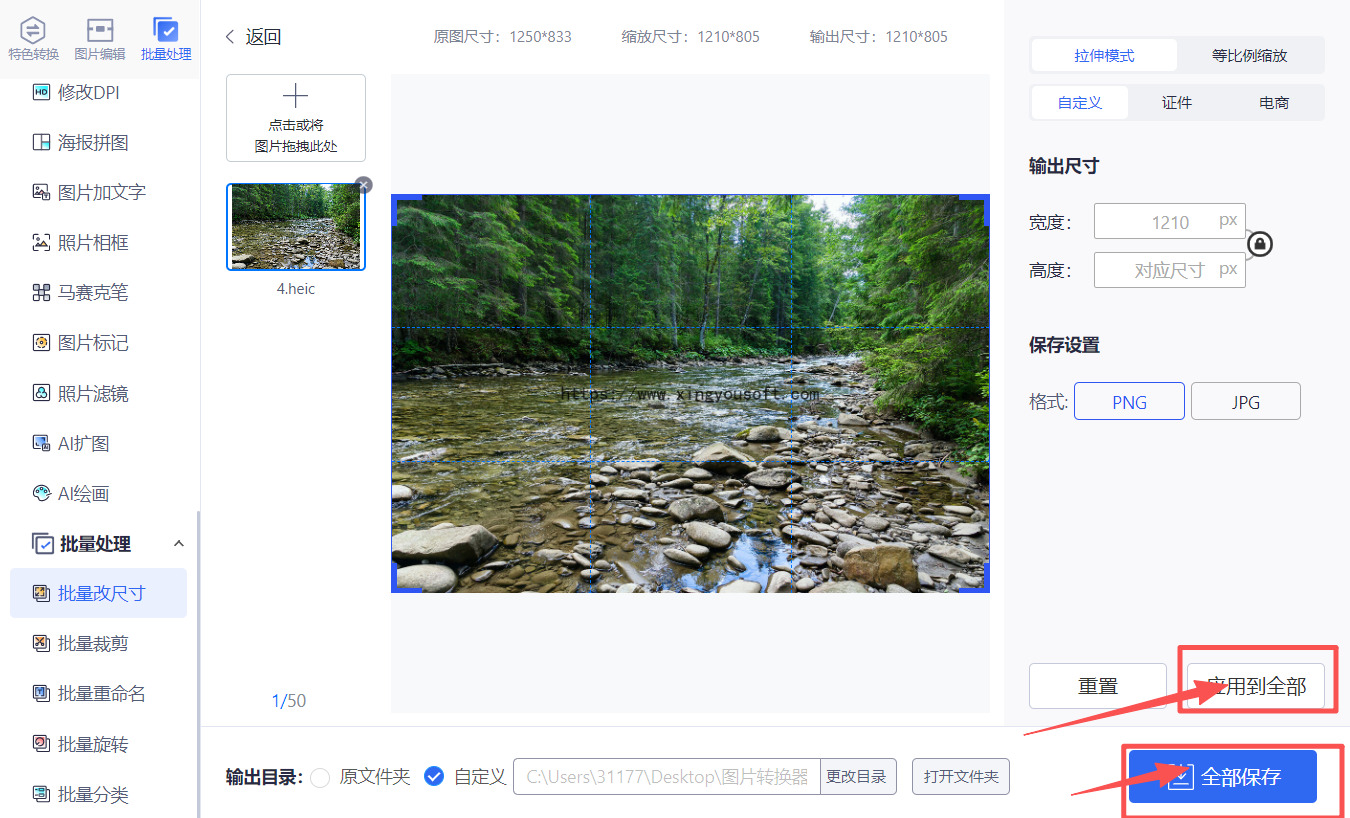Collapse the 批量处理 sidebar group
1350x818 pixels.
pos(179,543)
